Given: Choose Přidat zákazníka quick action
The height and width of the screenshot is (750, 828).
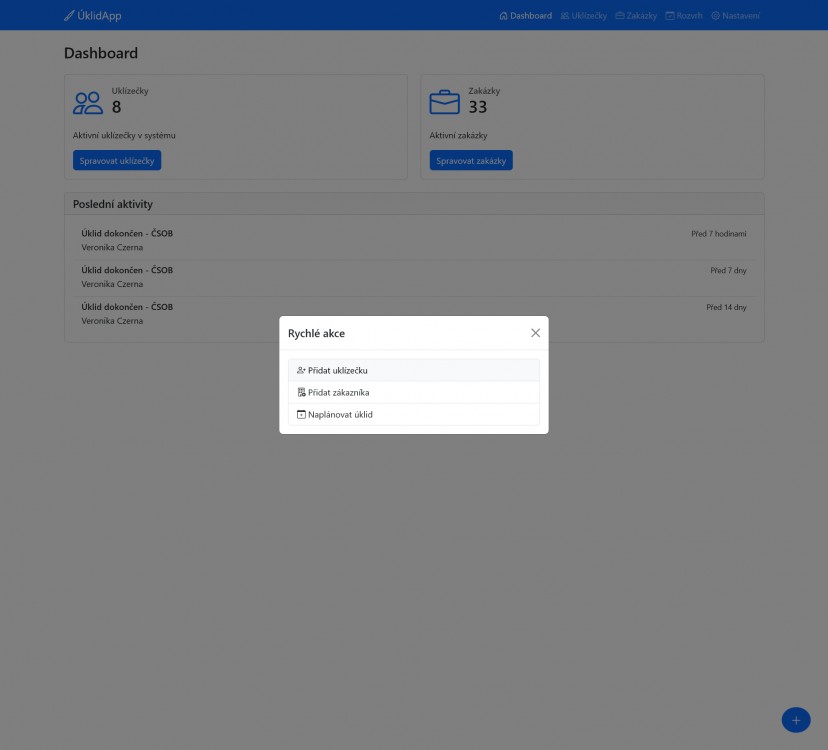Looking at the screenshot, I should coord(413,392).
